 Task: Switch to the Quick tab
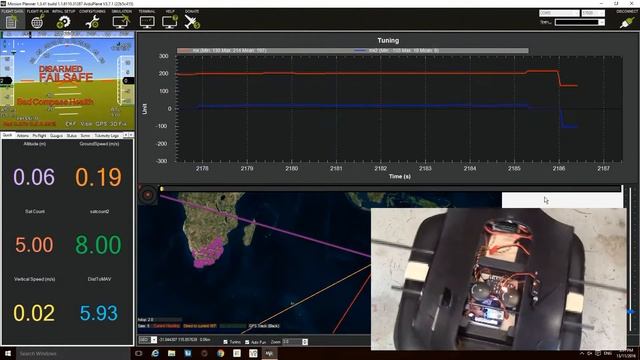[7, 135]
